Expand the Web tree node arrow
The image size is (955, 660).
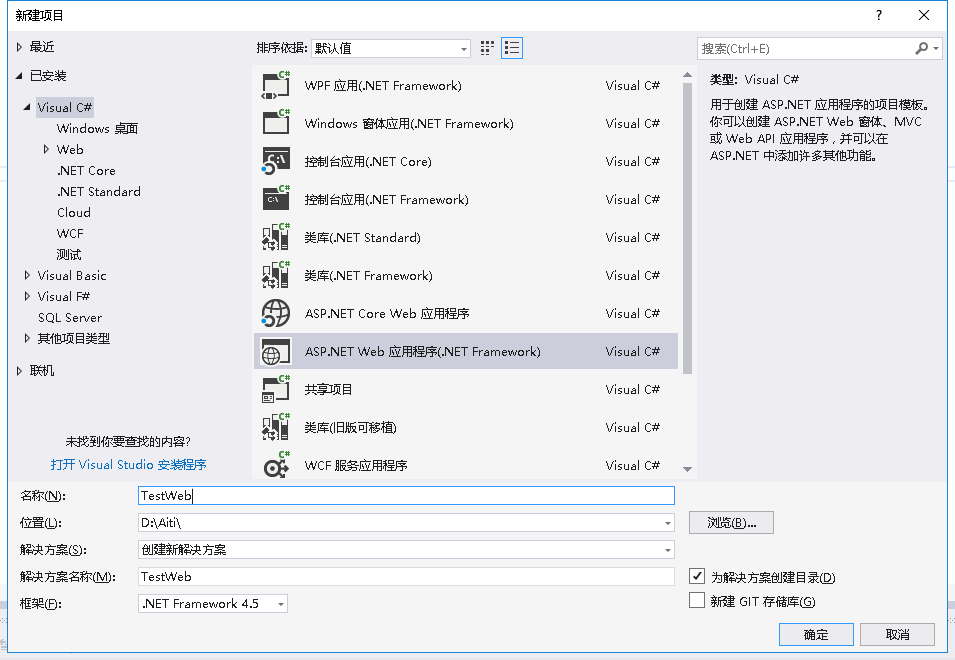(46, 149)
